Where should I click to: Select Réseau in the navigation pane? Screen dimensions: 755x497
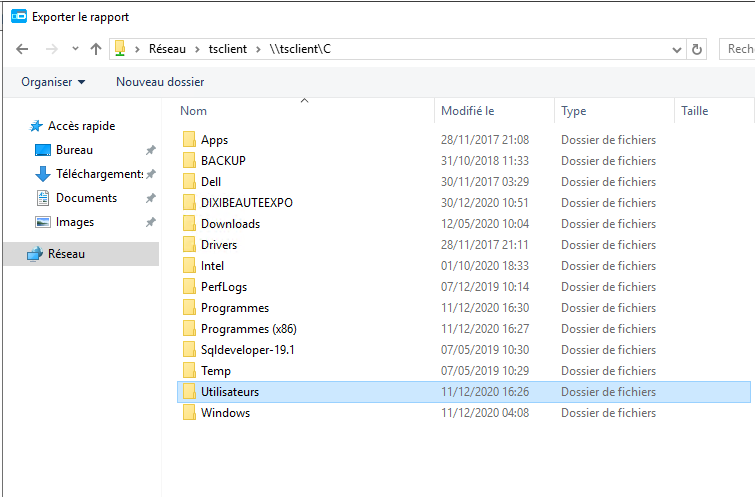(81, 254)
